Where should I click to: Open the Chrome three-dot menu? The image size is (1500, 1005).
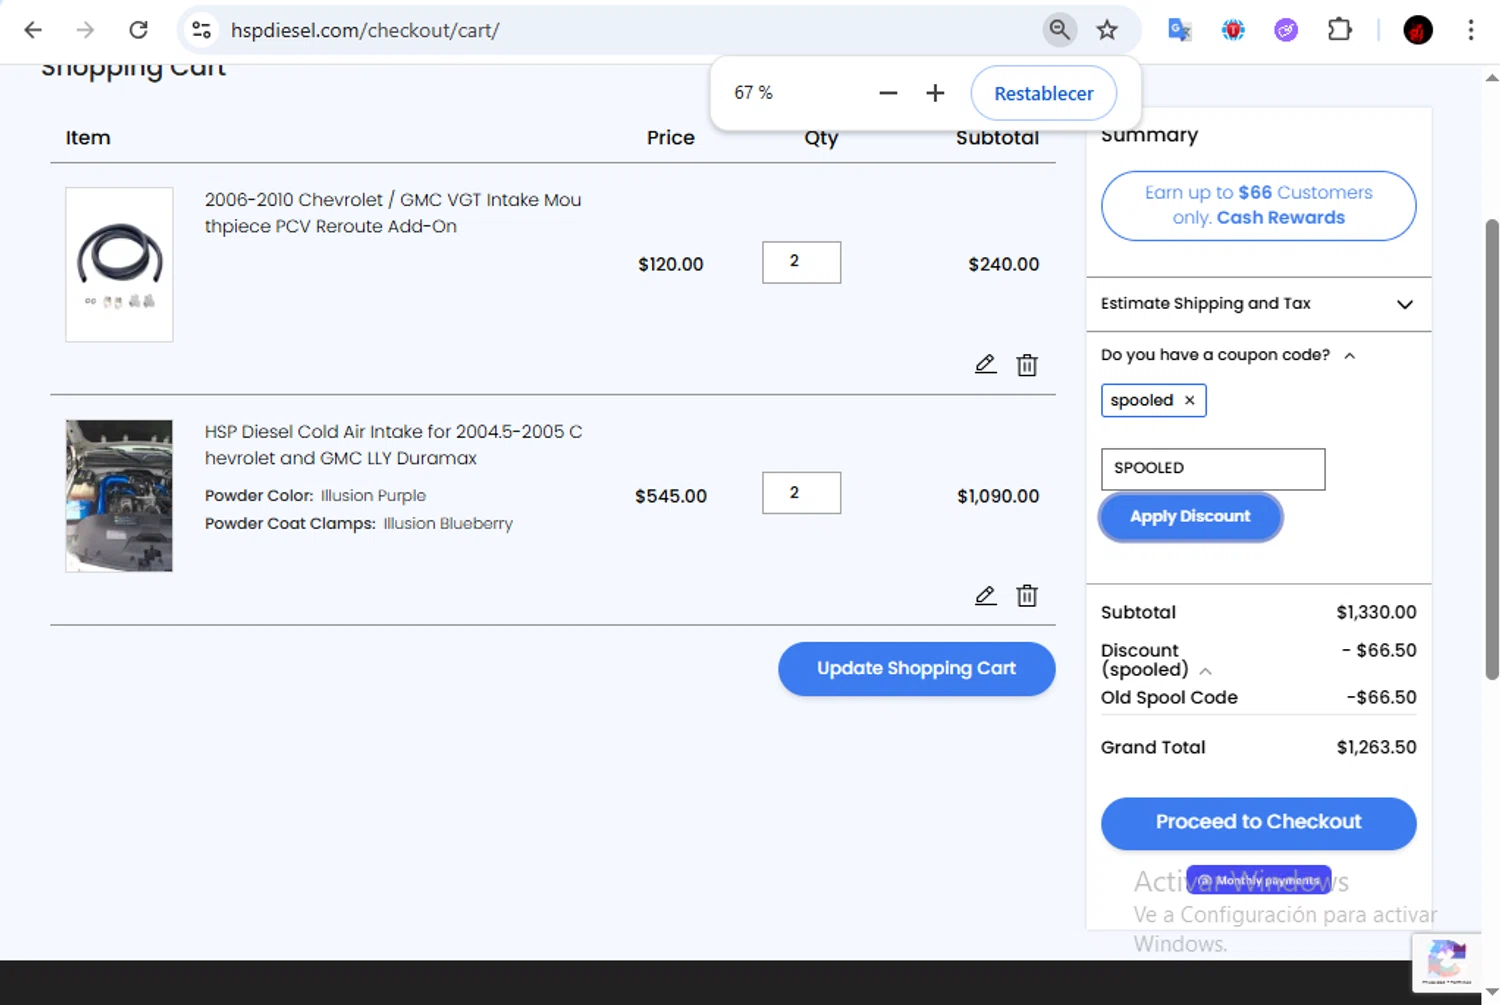(1471, 30)
